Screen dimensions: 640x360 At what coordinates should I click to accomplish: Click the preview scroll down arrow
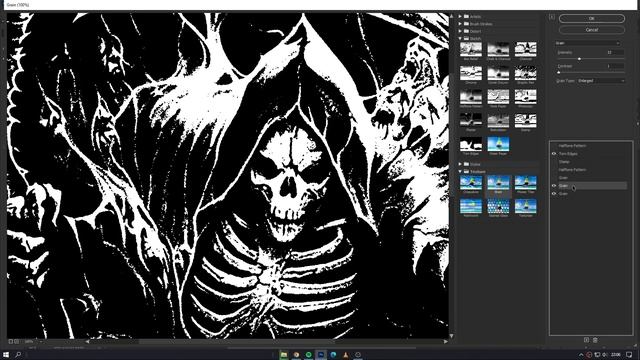pos(451,336)
